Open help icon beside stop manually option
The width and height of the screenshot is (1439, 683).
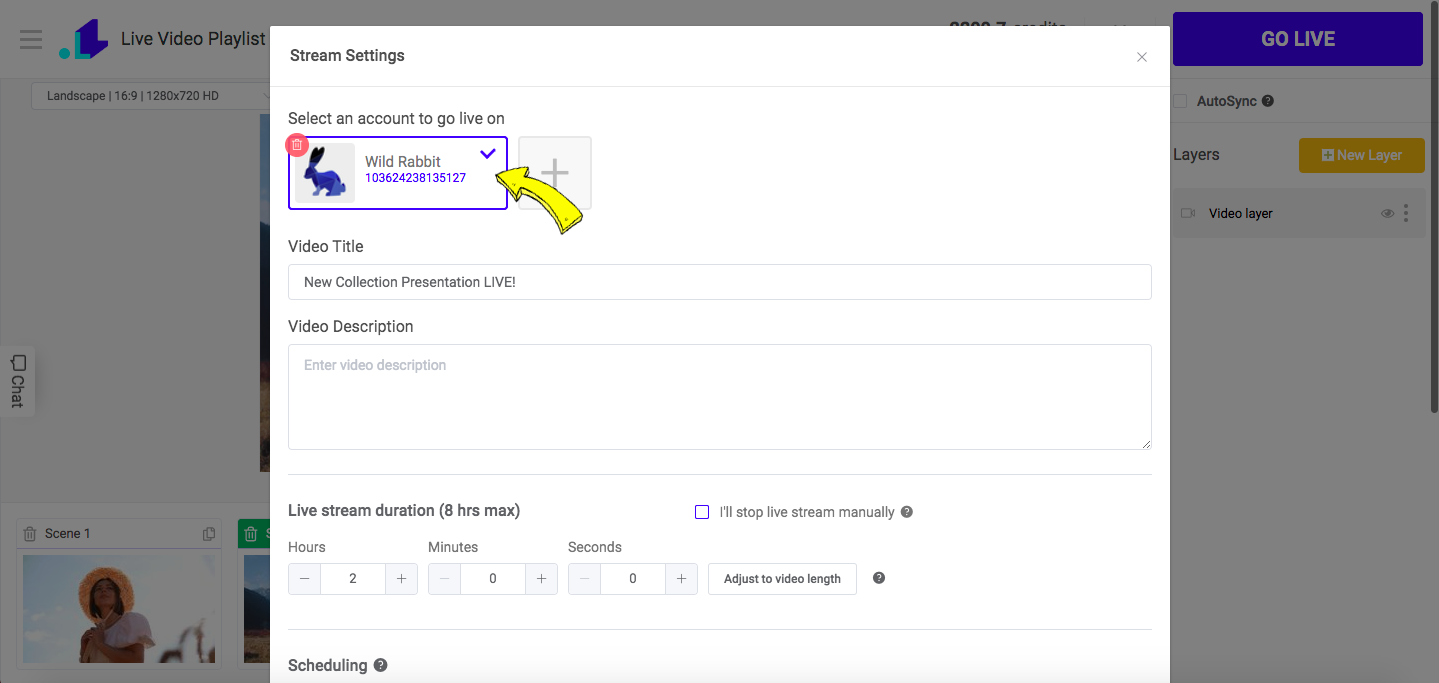coord(907,512)
